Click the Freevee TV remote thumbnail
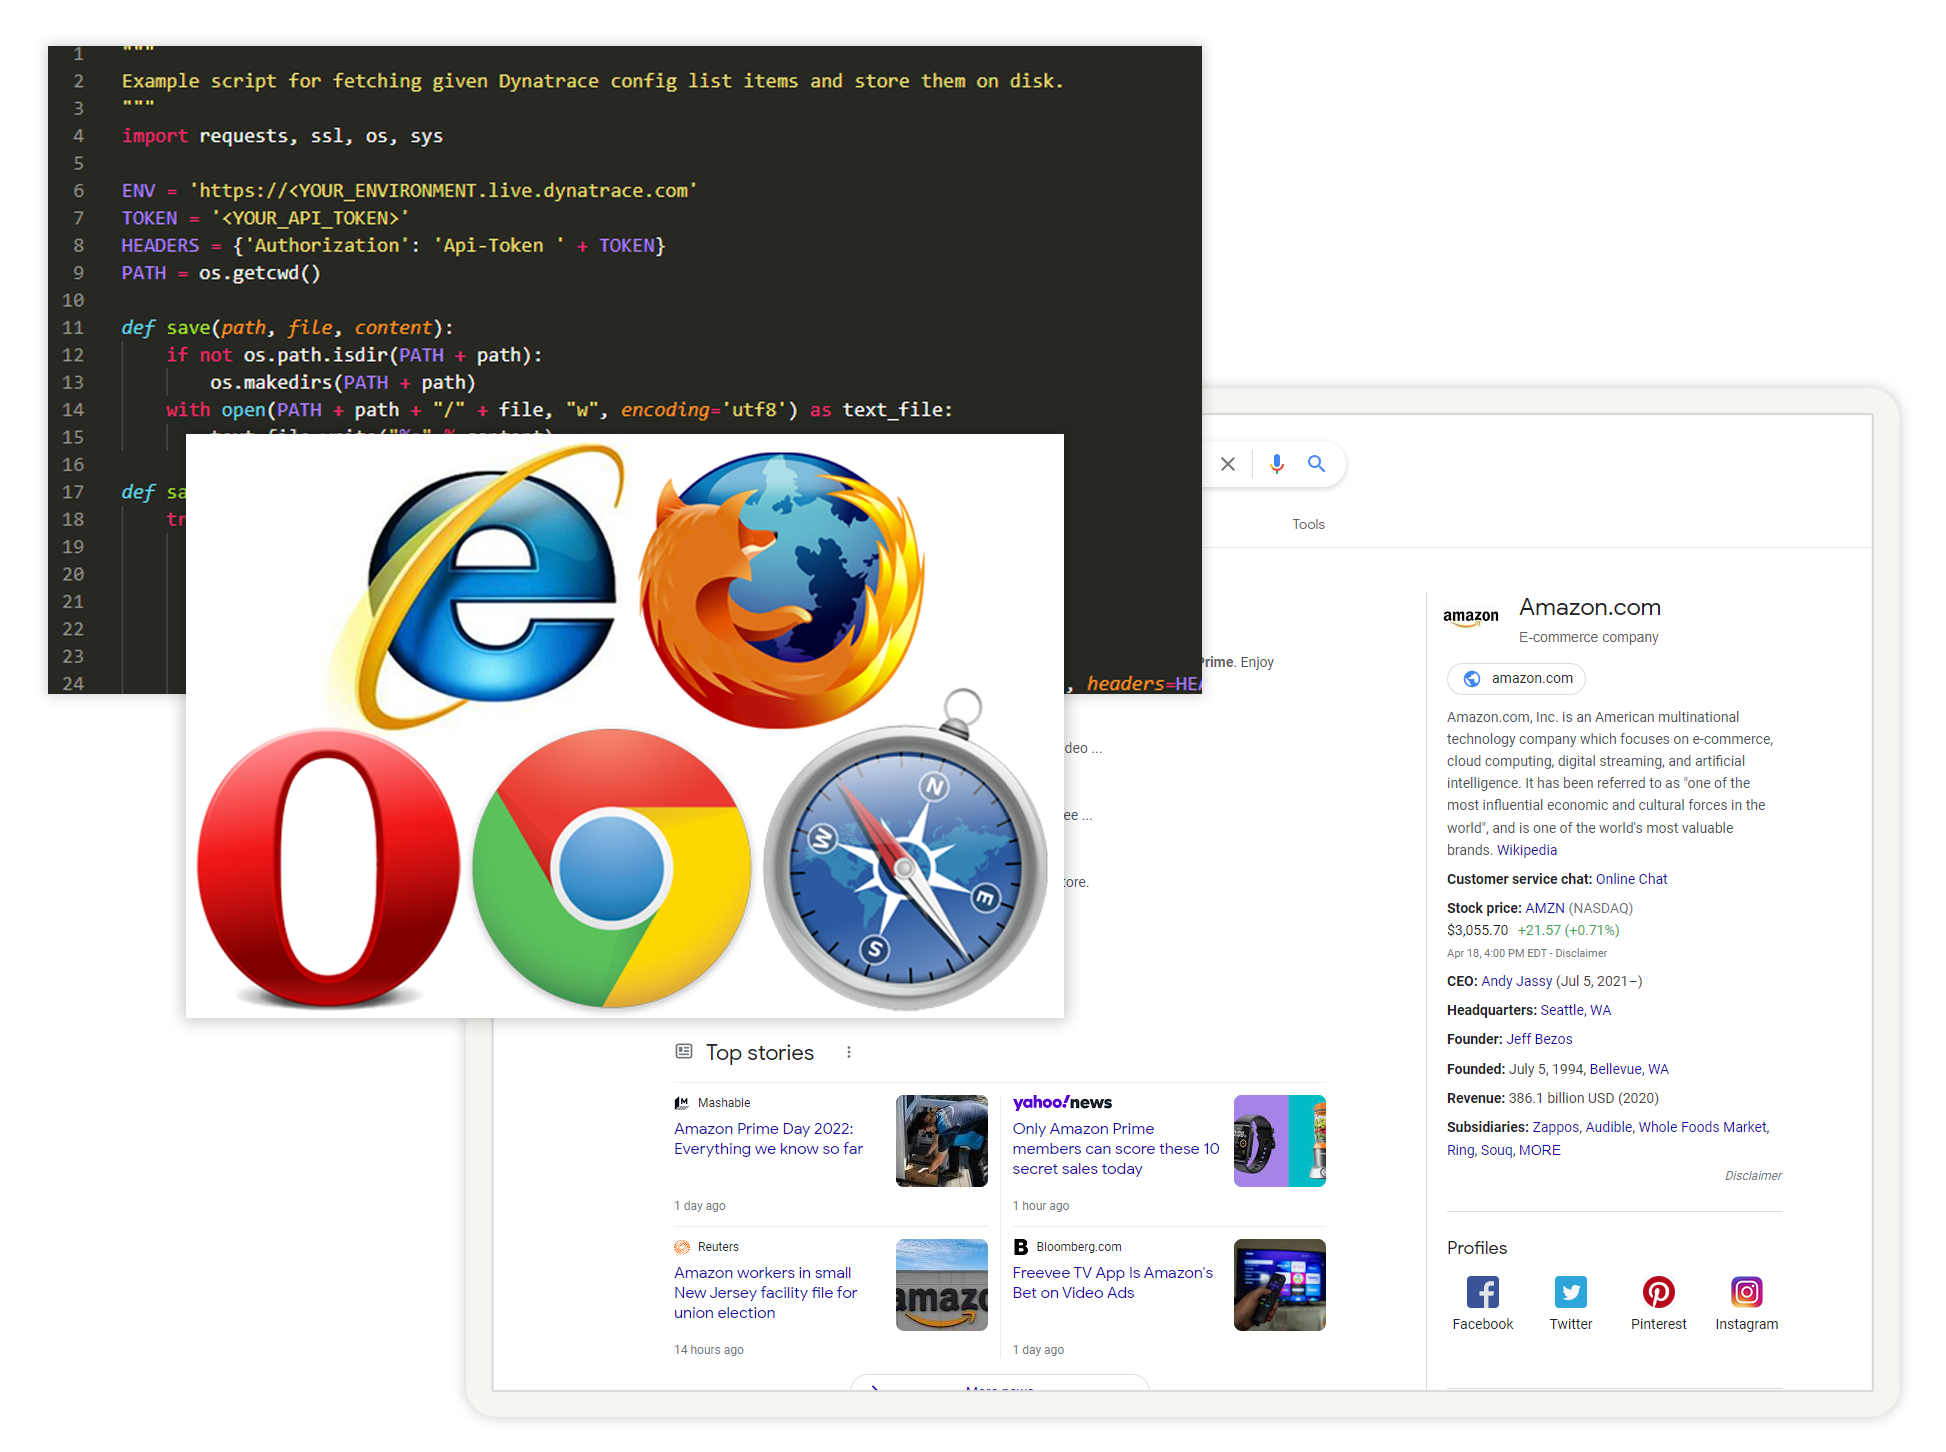Image resolution: width=1946 pixels, height=1452 pixels. [1280, 1285]
